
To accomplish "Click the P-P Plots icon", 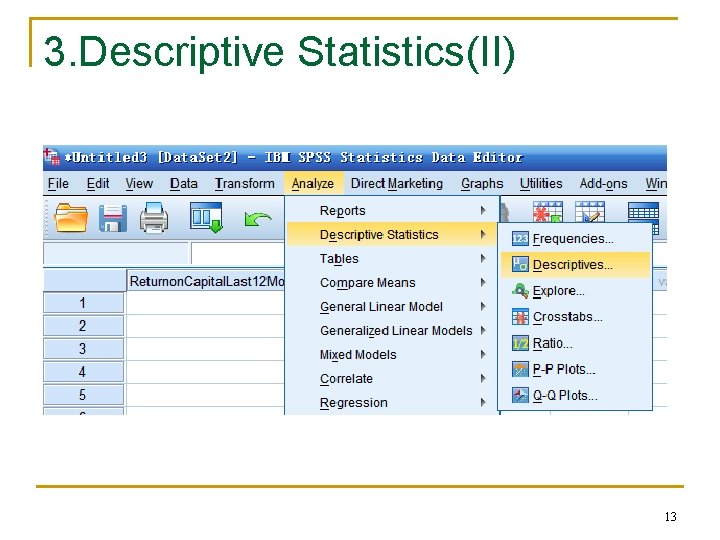I will (520, 369).
